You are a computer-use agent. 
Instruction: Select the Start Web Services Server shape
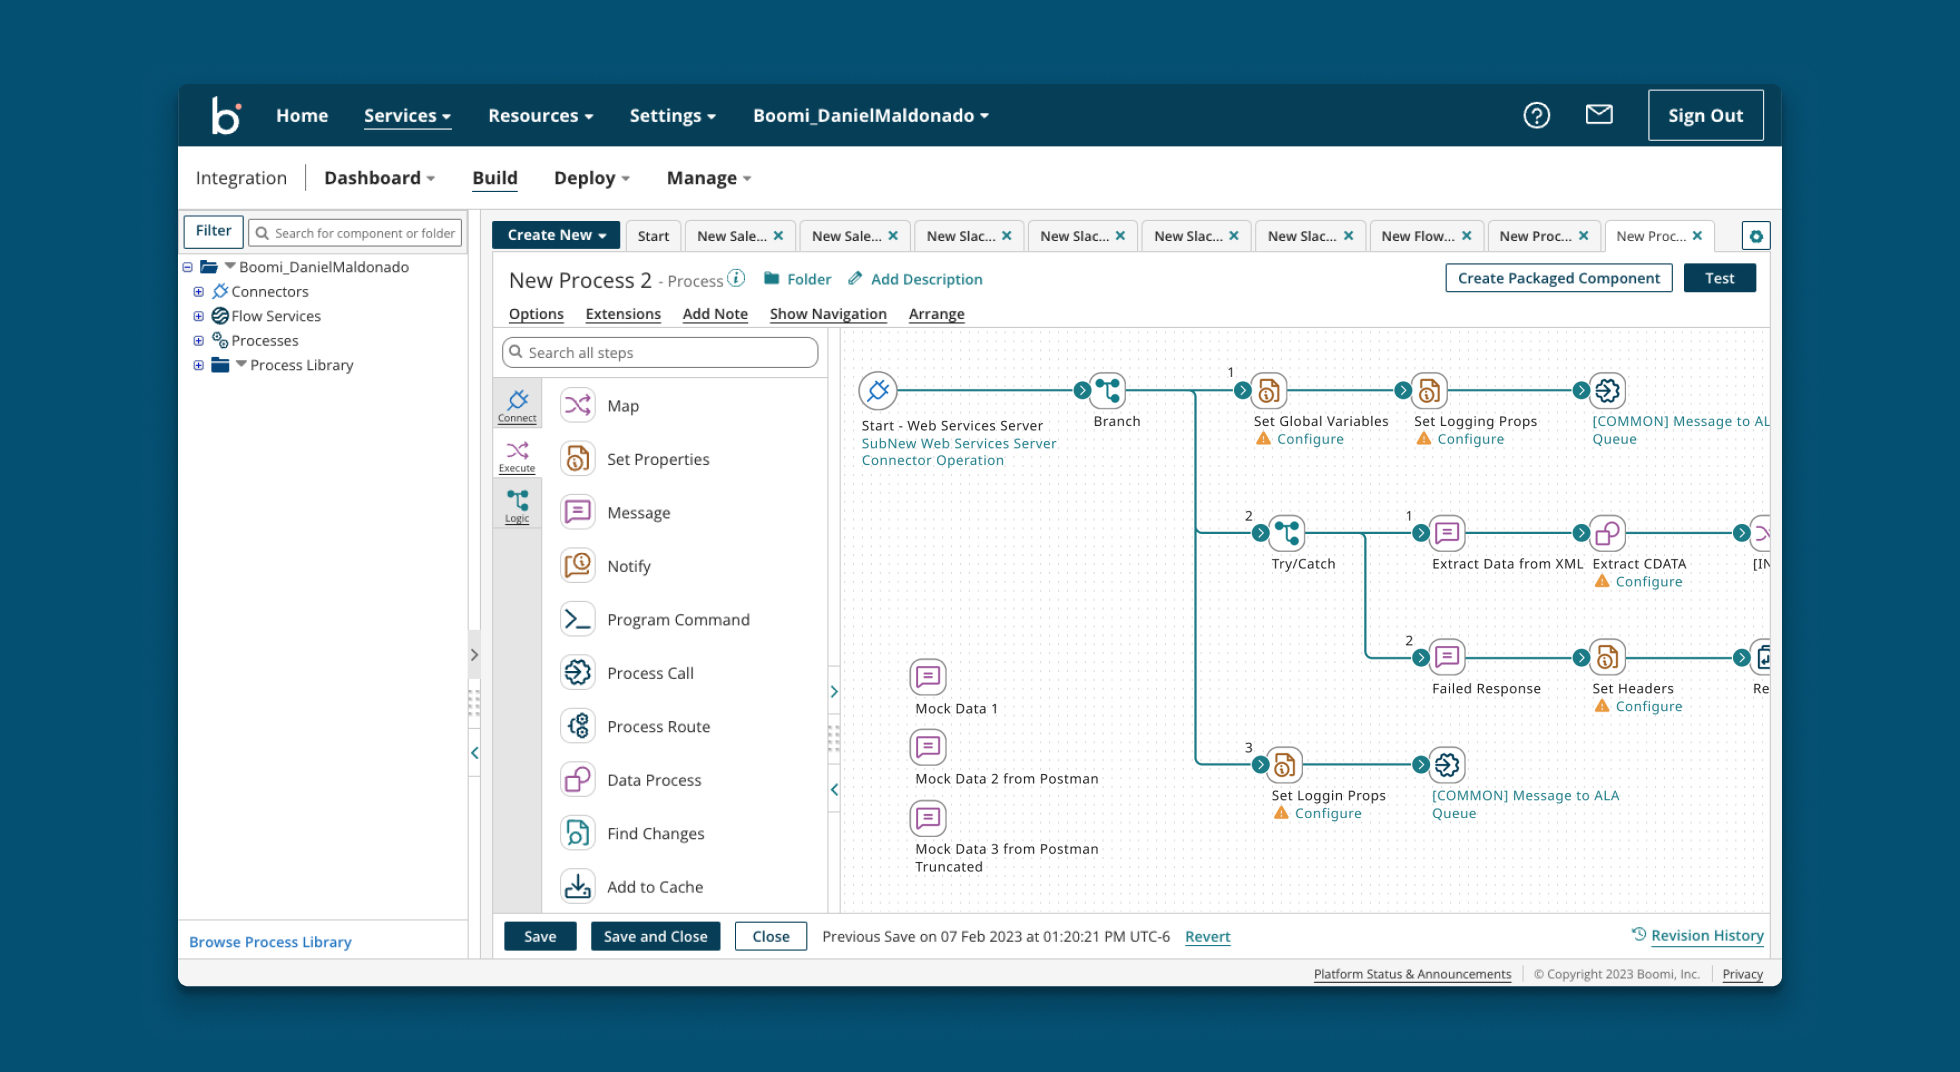tap(878, 391)
